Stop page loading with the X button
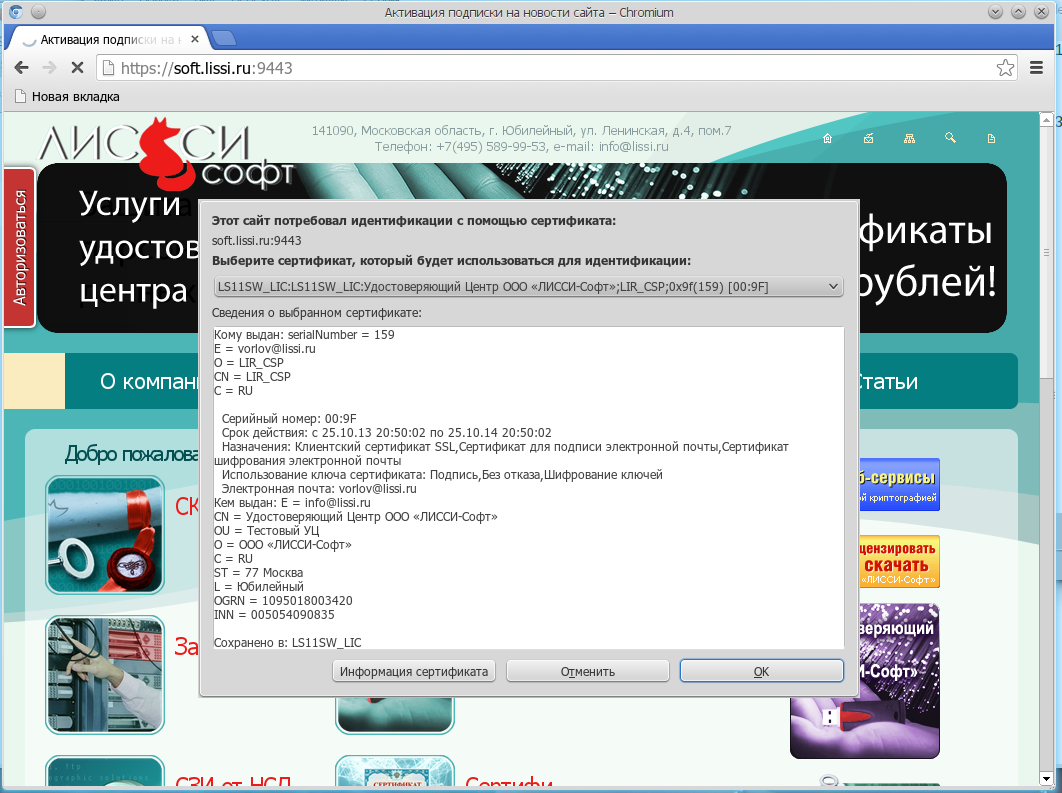 [77, 68]
